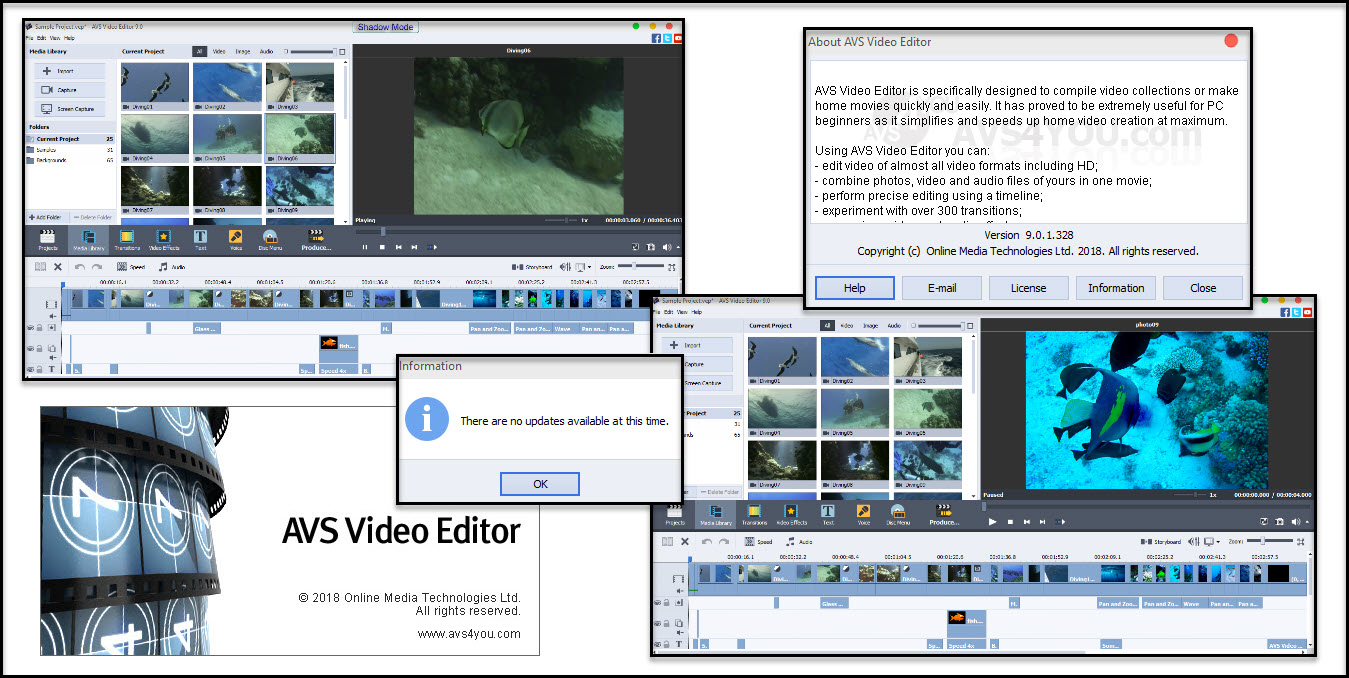This screenshot has width=1349, height=678.
Task: Click Add Folder in the upper-left editor
Action: pos(46,217)
